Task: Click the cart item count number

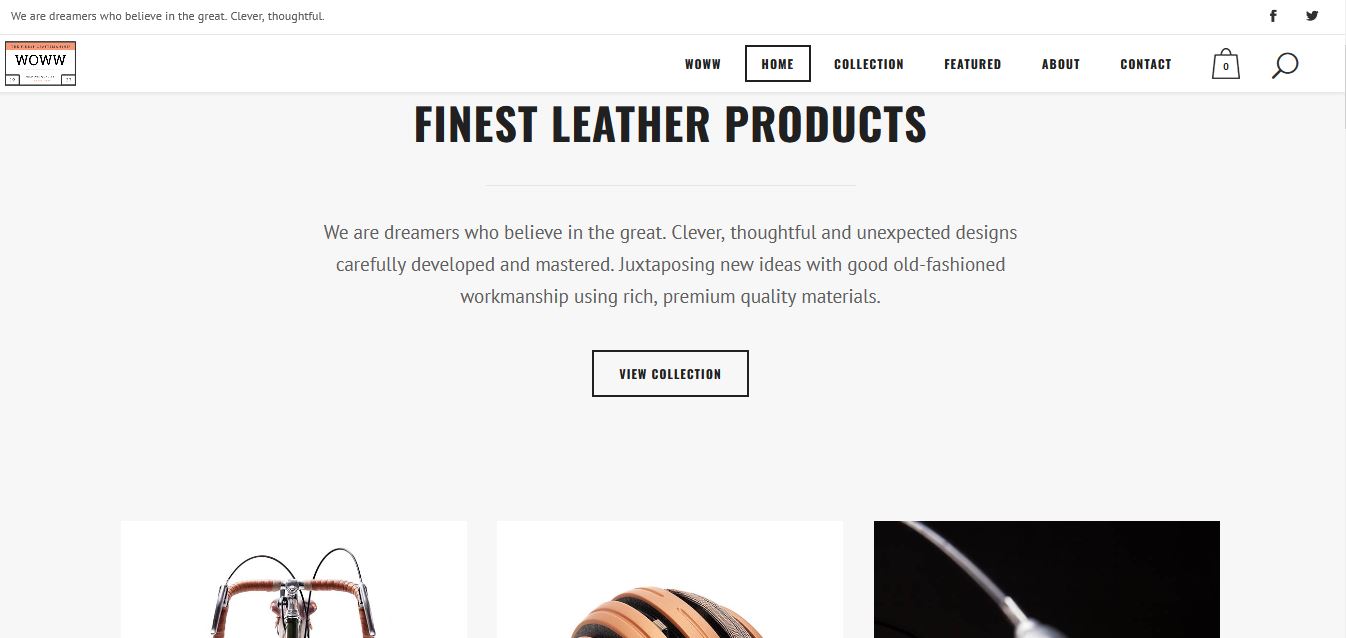Action: click(1226, 67)
